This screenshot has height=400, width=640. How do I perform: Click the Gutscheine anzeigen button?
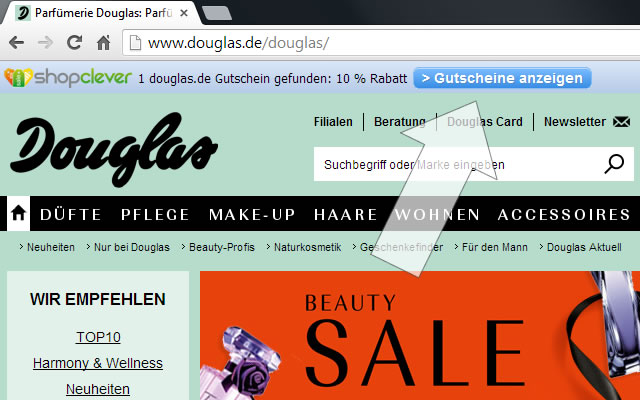(x=502, y=78)
